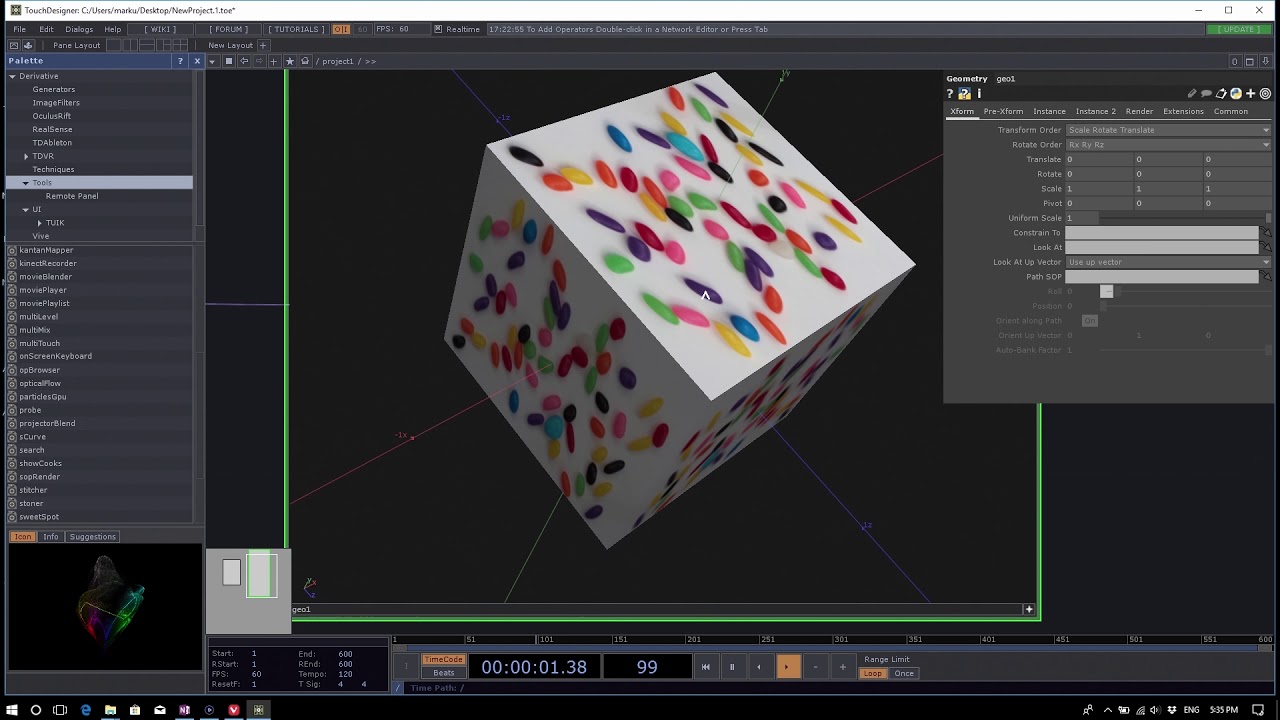Screen dimensions: 1280x720
Task: Select the single pane layout icon
Action: 114,45
